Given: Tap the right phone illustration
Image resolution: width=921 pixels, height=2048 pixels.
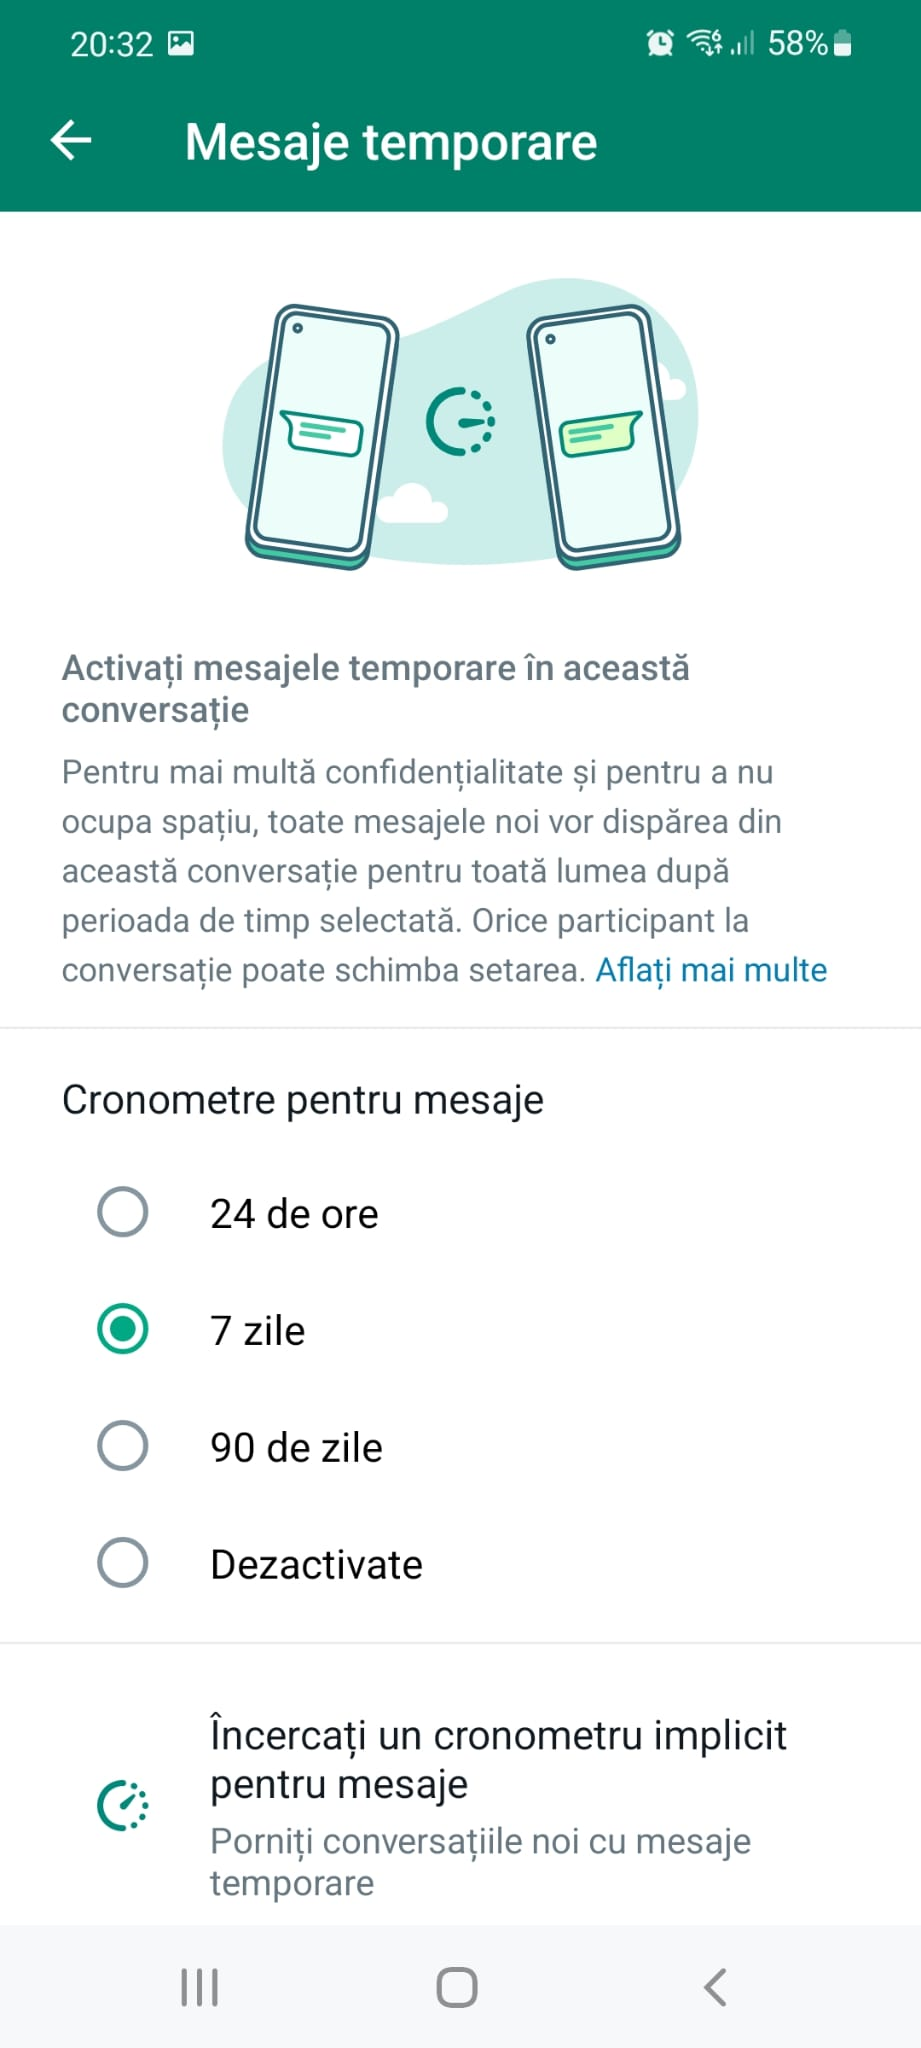Looking at the screenshot, I should [x=603, y=435].
